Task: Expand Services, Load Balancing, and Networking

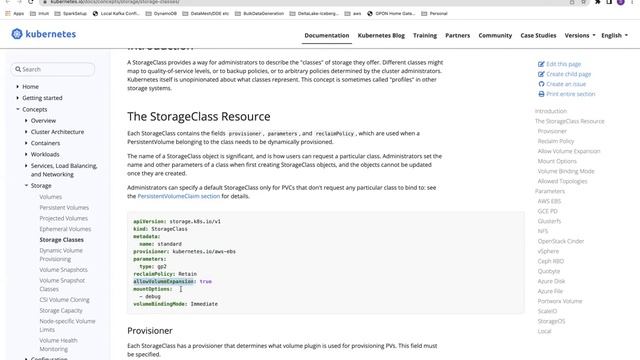Action: point(26,166)
